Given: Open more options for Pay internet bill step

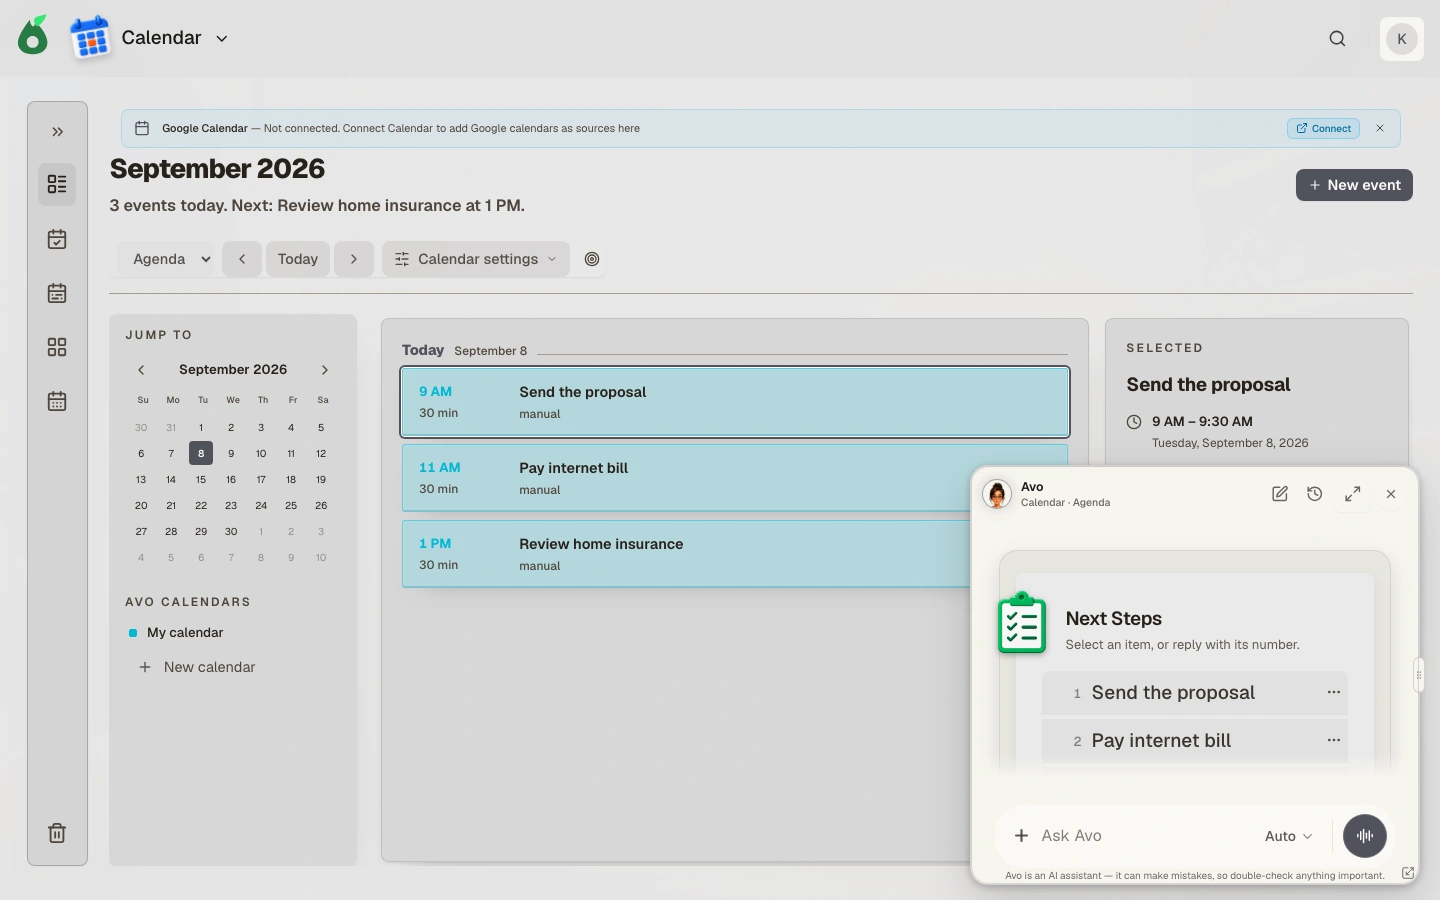Looking at the screenshot, I should [x=1334, y=740].
